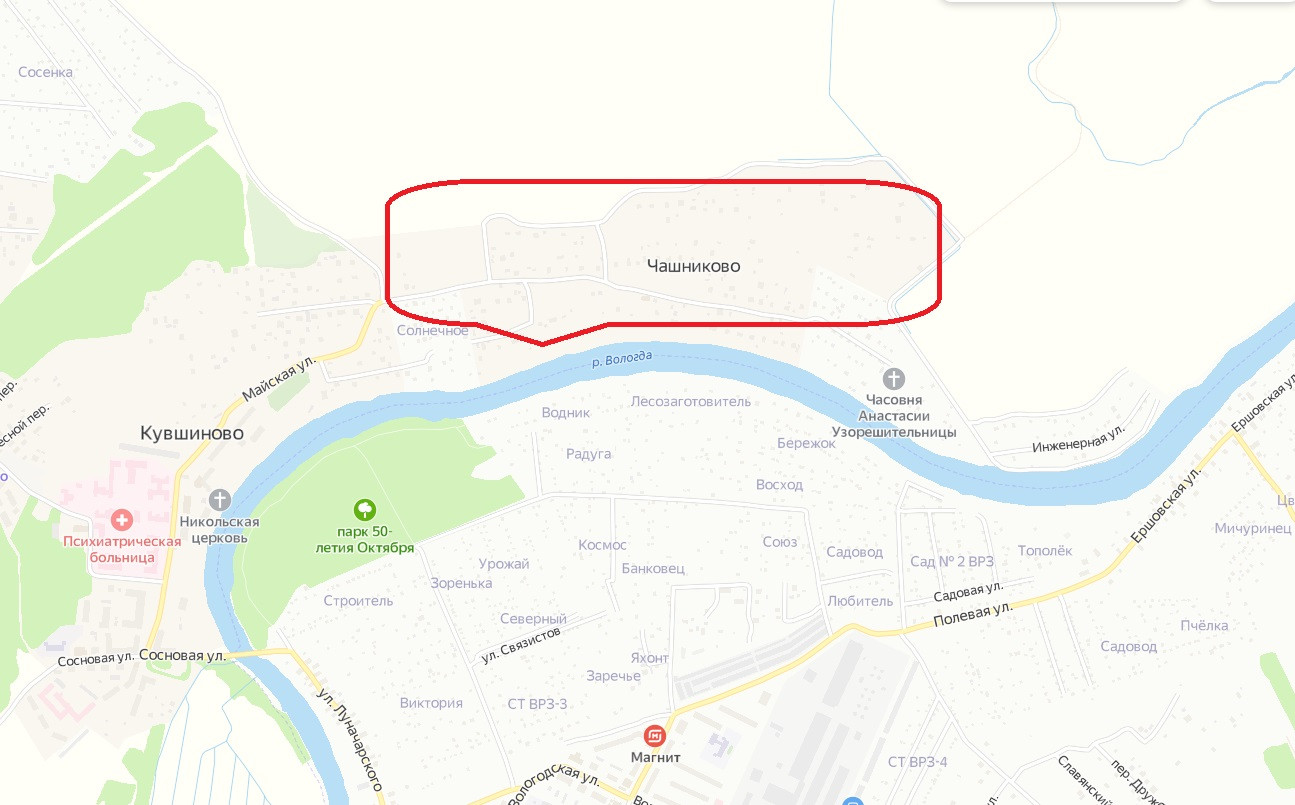
Task: Click the Лесозаготовитель garden label
Action: click(690, 401)
